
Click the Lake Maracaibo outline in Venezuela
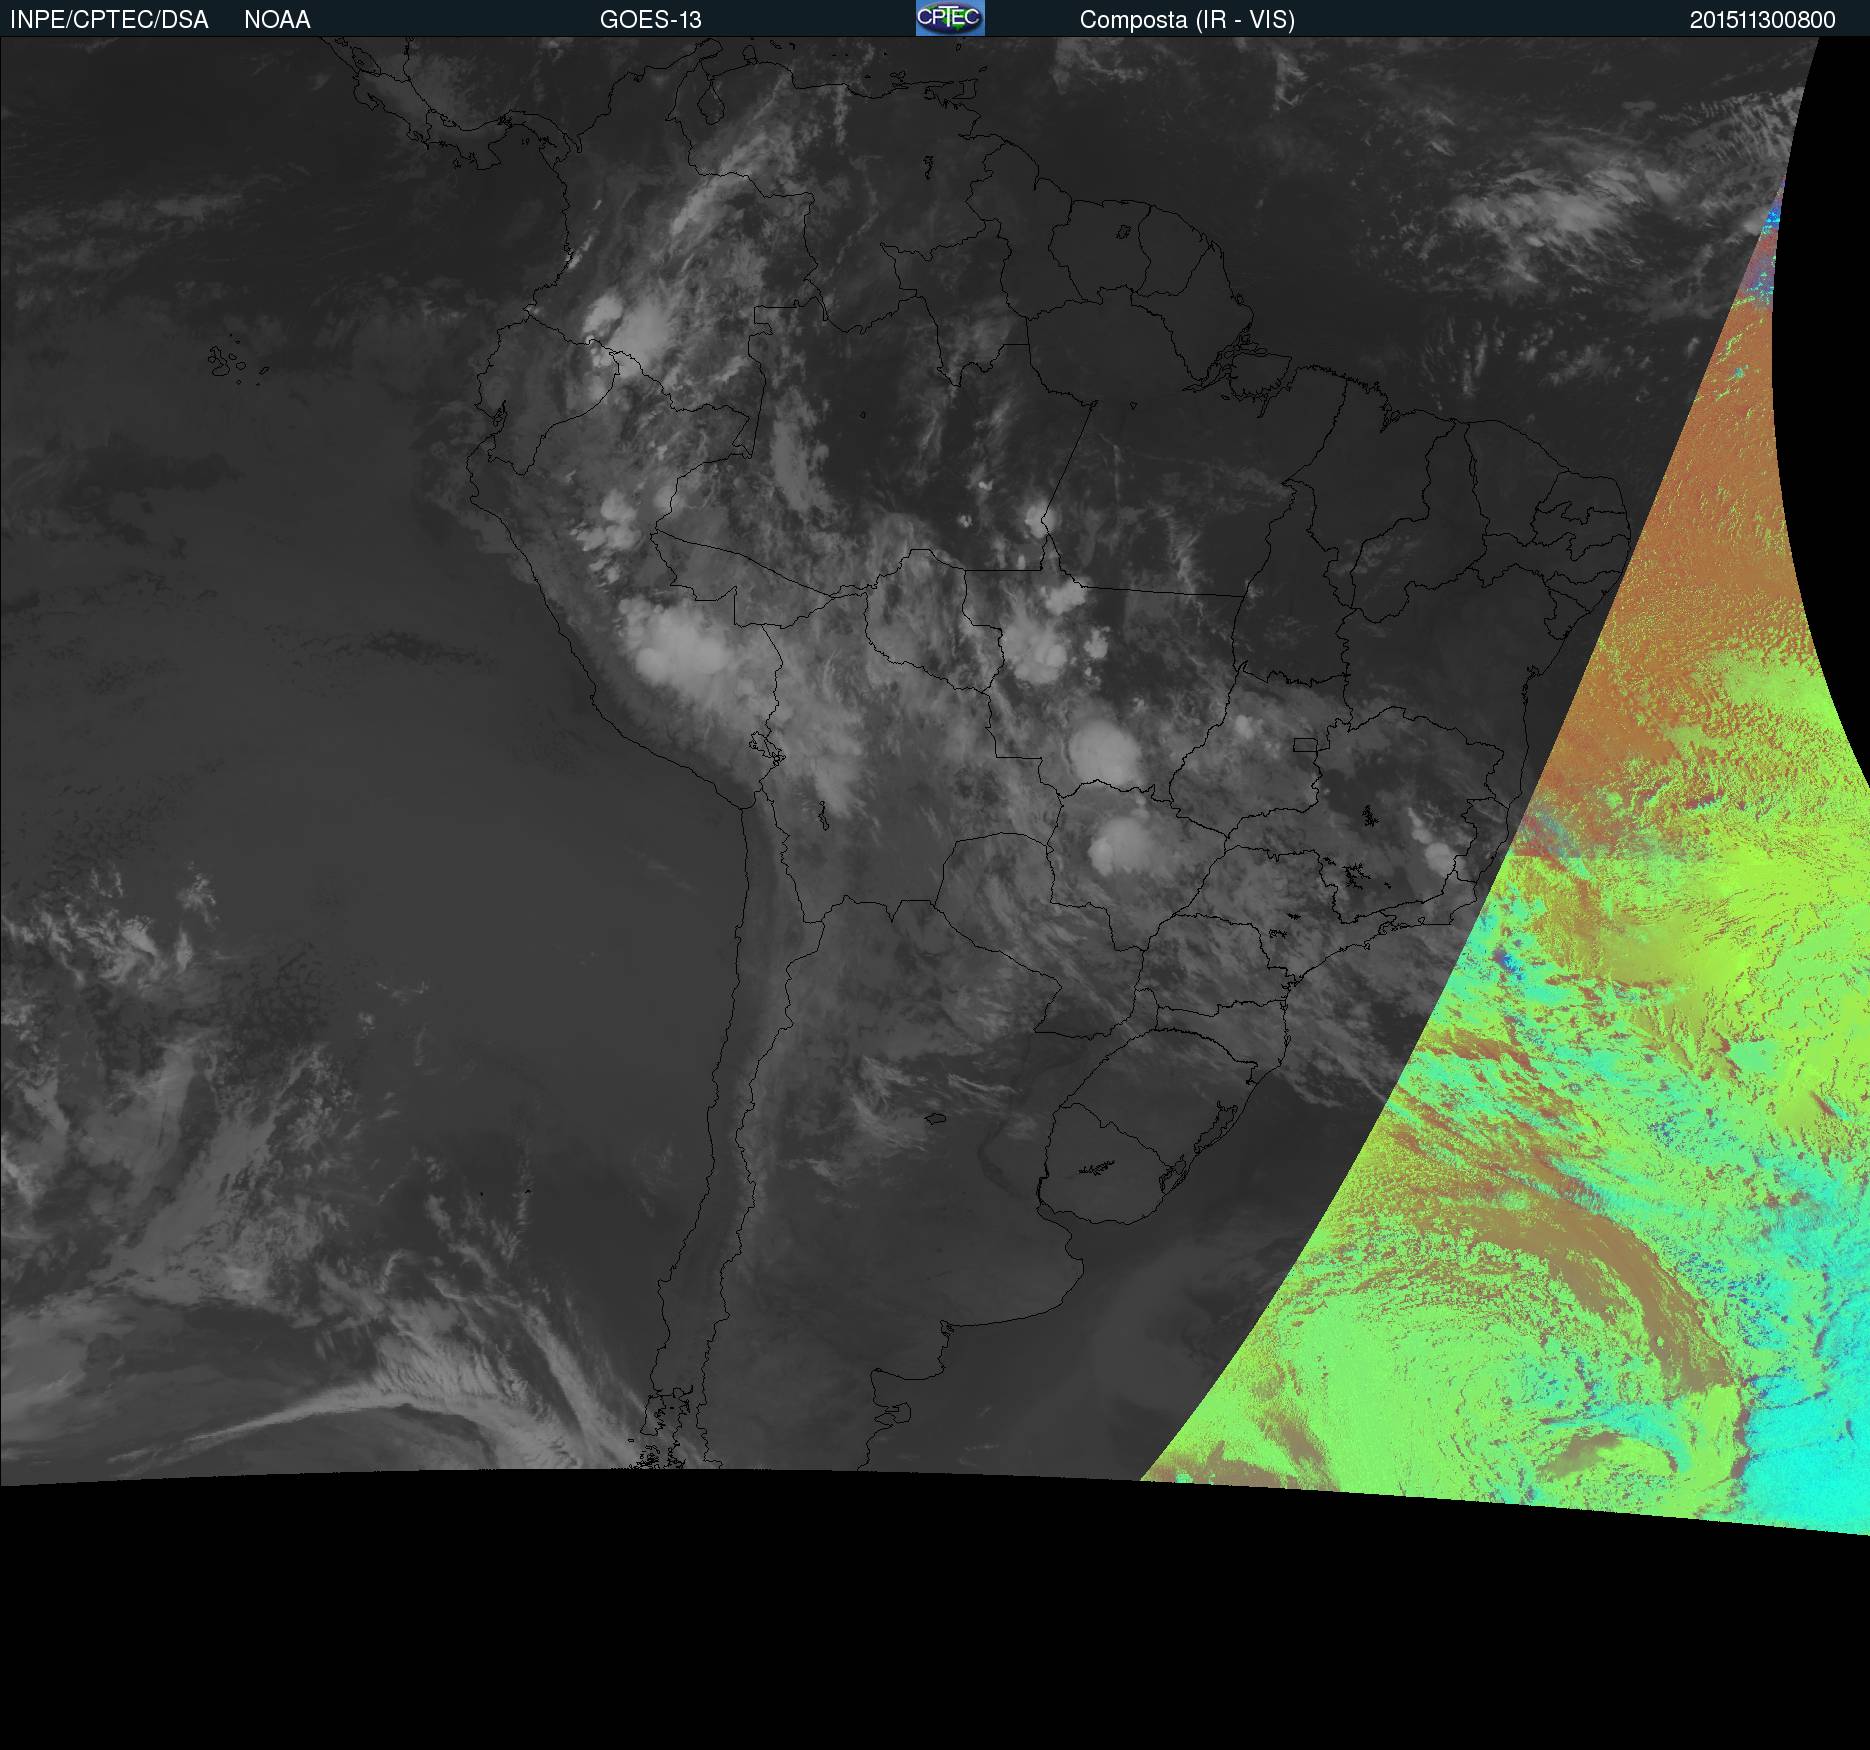pos(711,103)
